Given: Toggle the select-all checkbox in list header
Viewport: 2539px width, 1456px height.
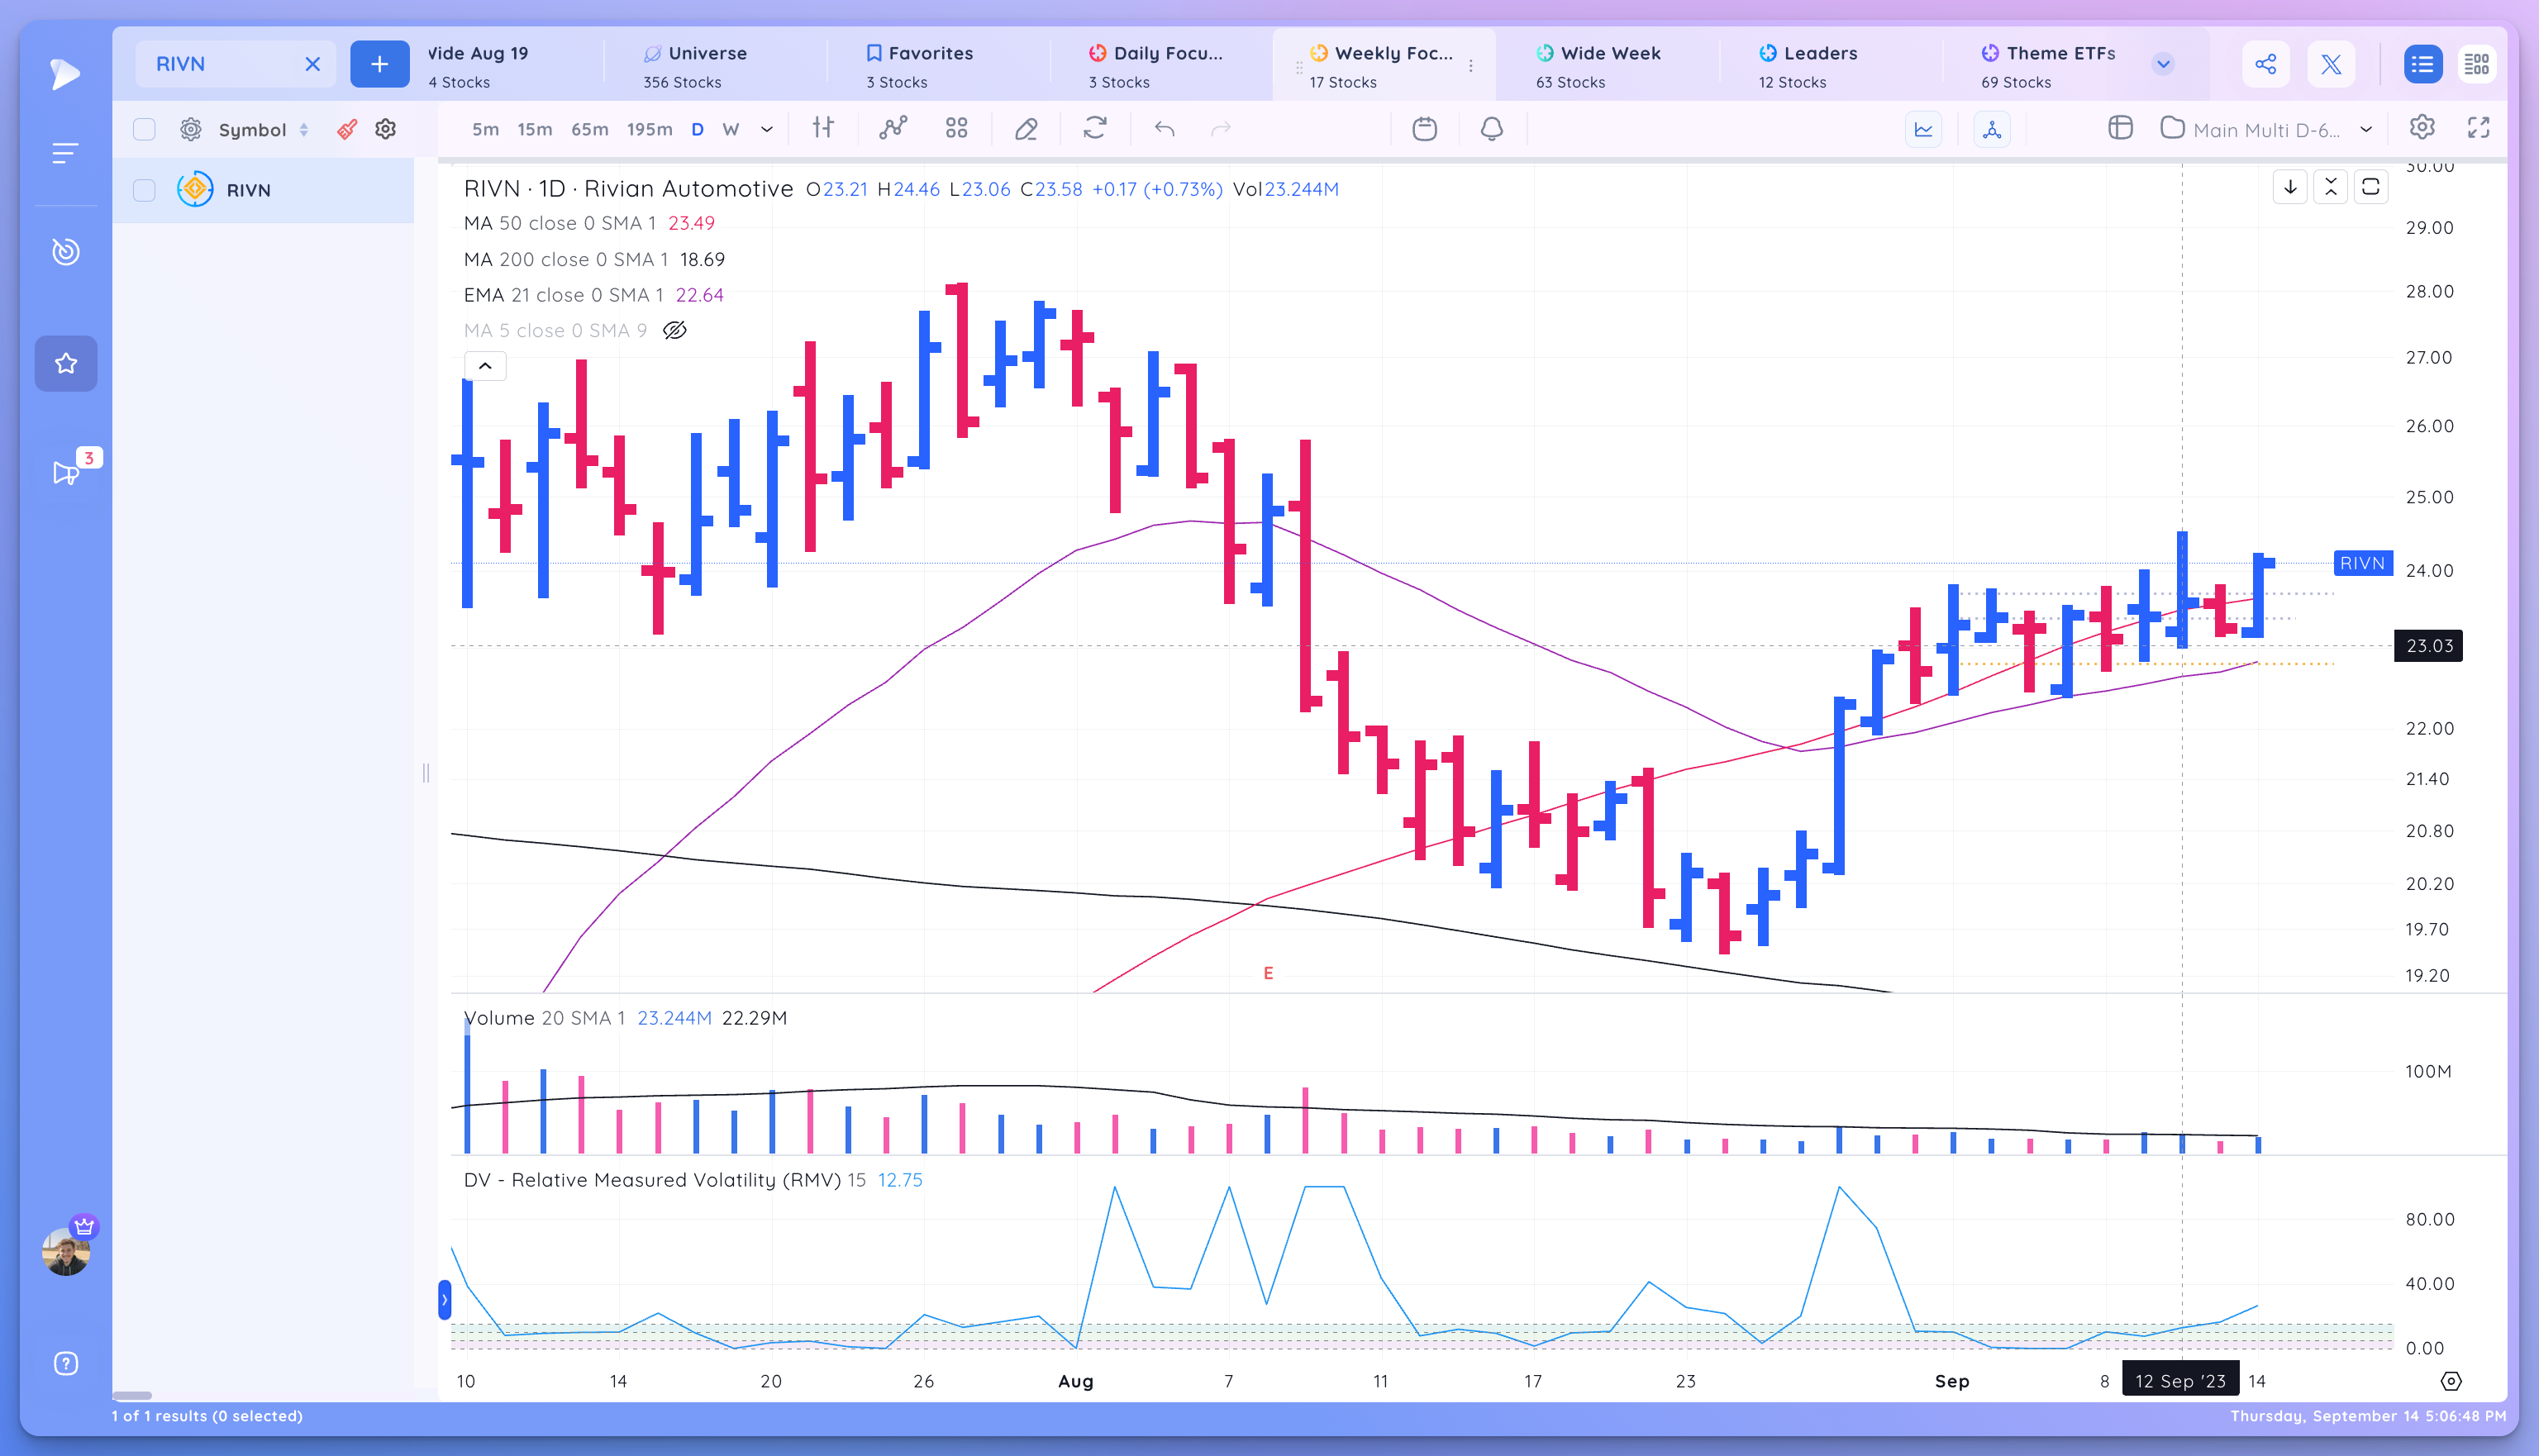Looking at the screenshot, I should tap(144, 129).
